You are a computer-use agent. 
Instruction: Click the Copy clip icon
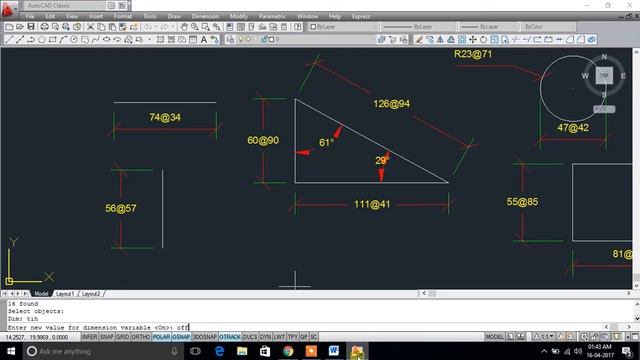coord(101,27)
